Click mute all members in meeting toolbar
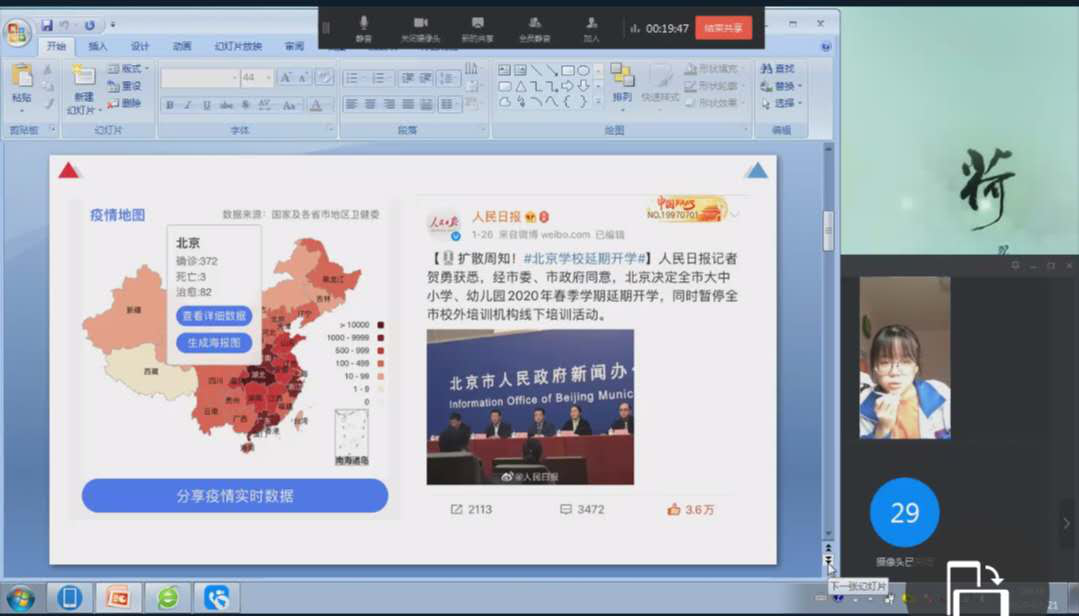1079x616 pixels. coord(534,29)
